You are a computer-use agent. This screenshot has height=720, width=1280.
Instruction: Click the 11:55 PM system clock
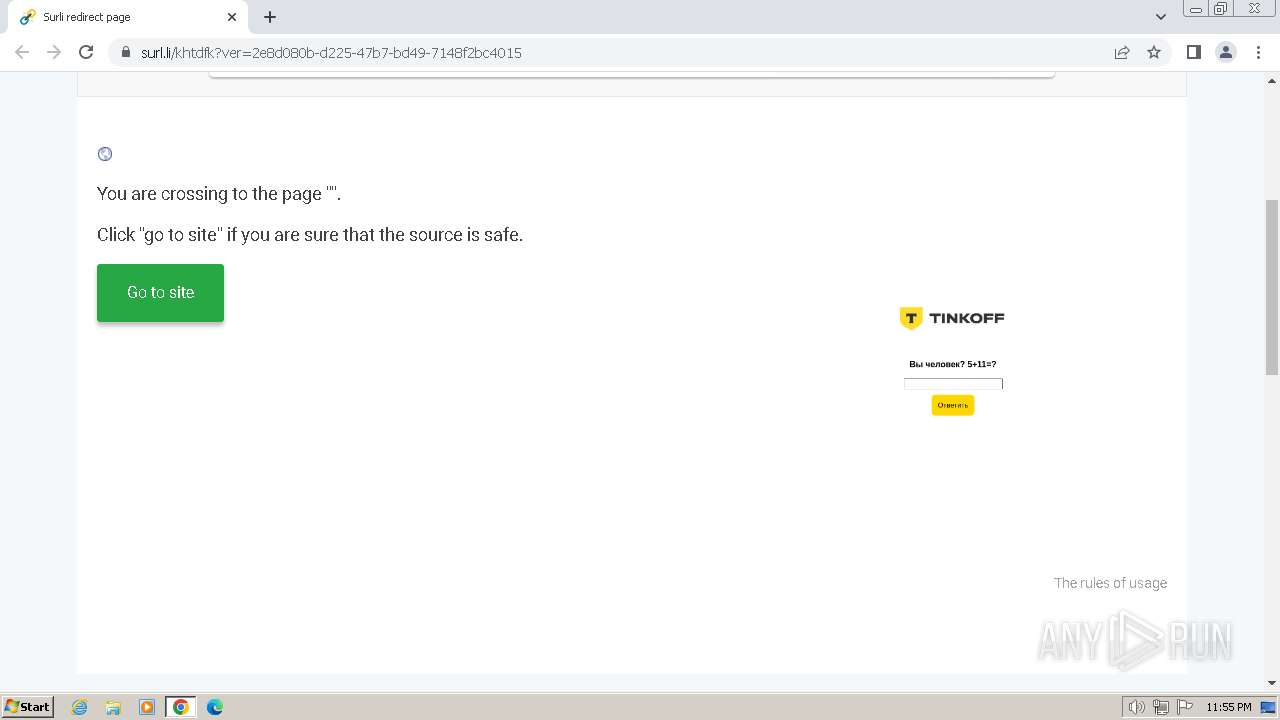(1228, 707)
